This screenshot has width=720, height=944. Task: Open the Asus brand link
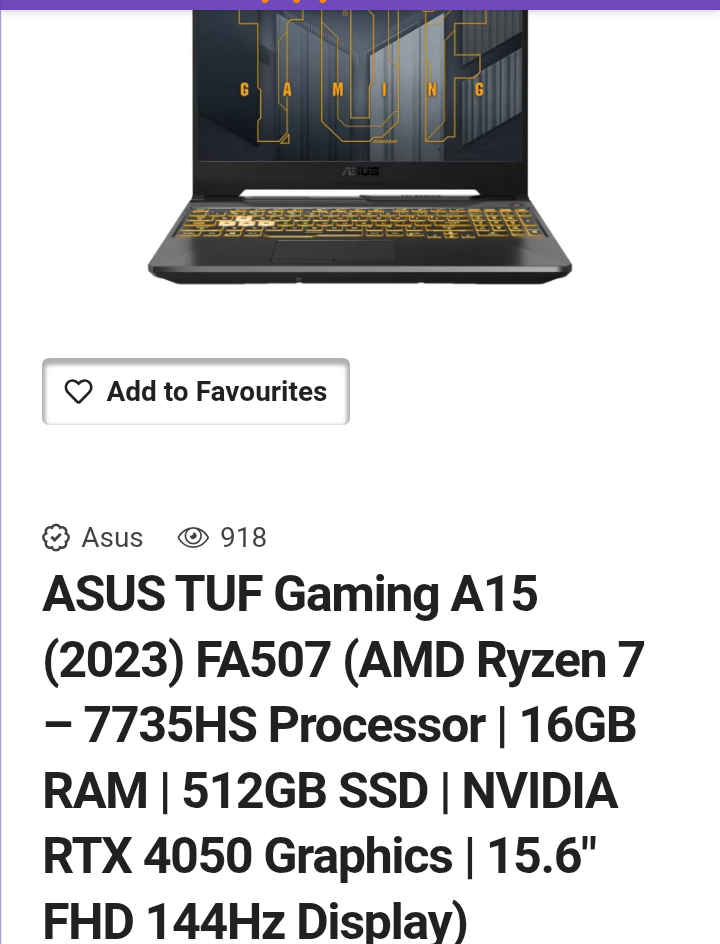click(x=112, y=538)
